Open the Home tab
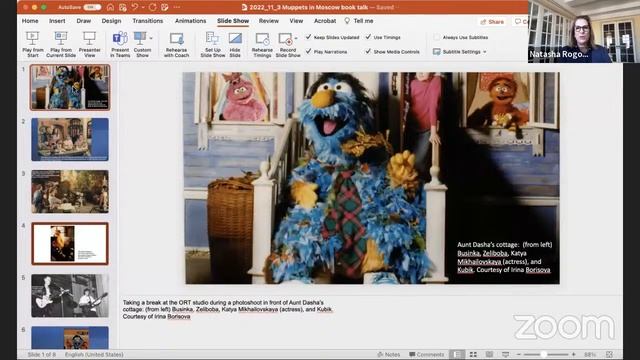640x360 pixels. [30, 21]
